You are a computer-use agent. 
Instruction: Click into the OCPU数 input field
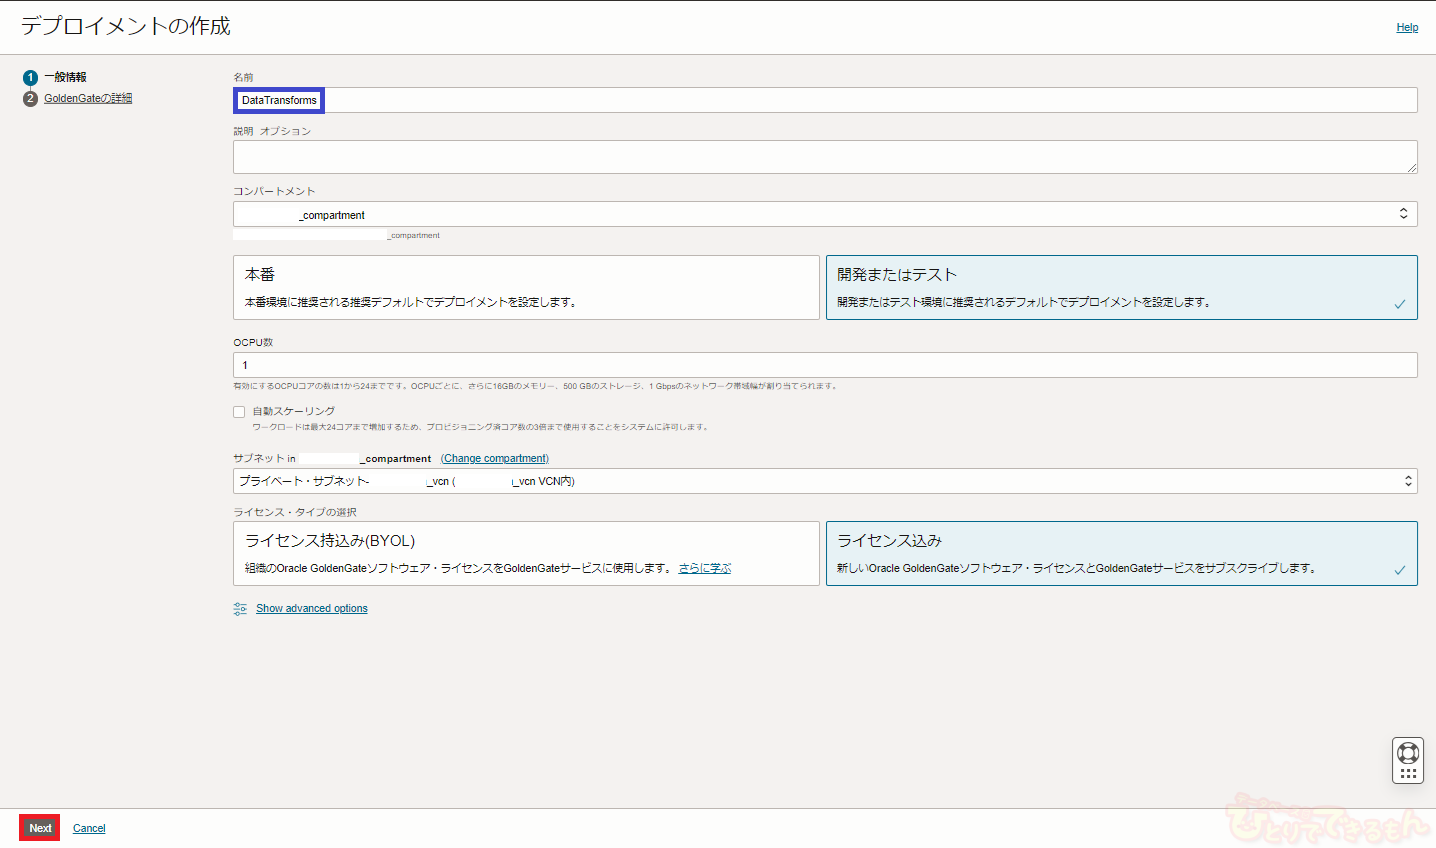pyautogui.click(x=824, y=365)
